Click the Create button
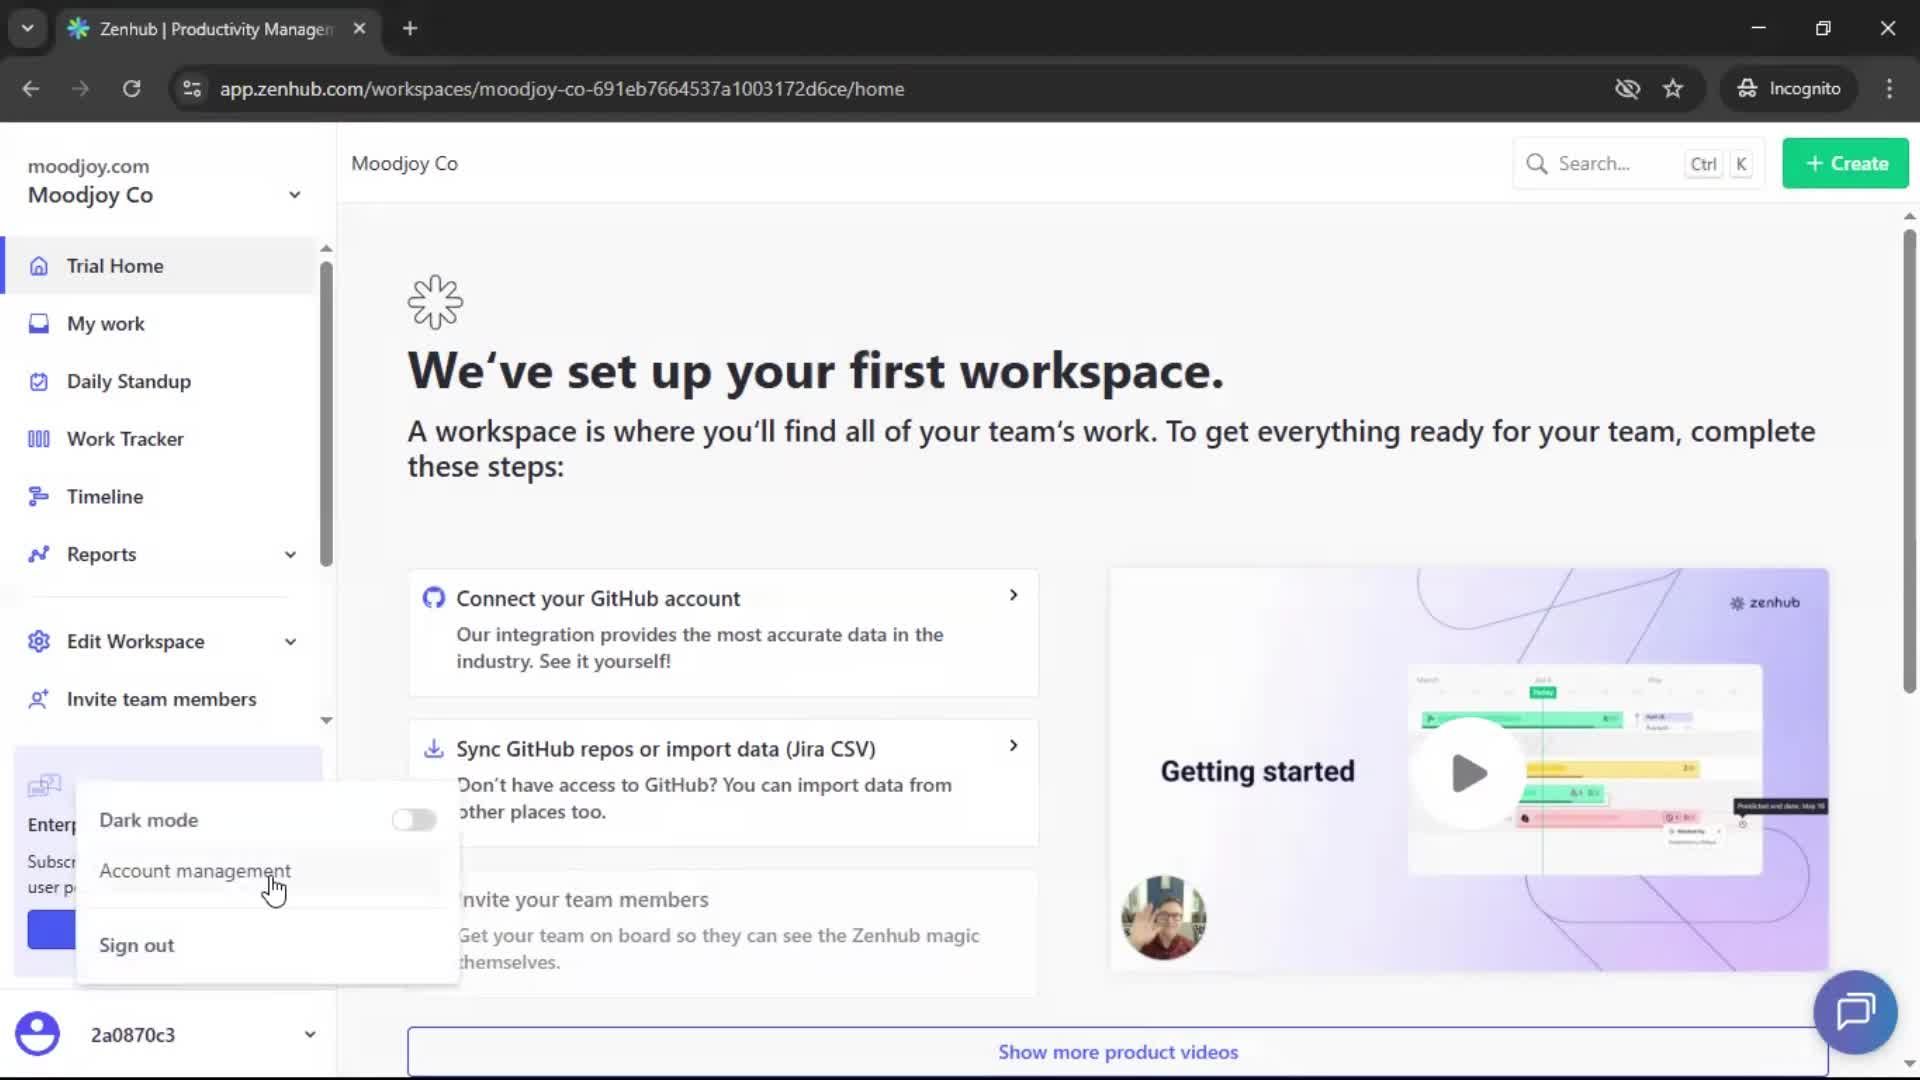The width and height of the screenshot is (1920, 1080). (x=1844, y=163)
